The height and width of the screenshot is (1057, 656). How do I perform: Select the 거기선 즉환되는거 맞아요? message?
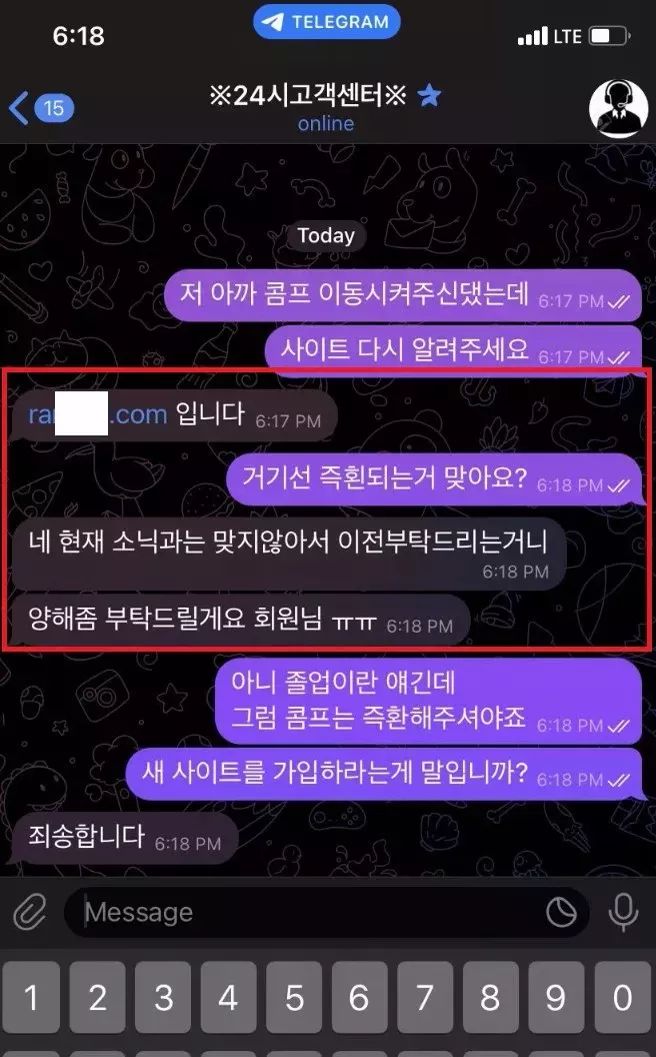point(433,479)
